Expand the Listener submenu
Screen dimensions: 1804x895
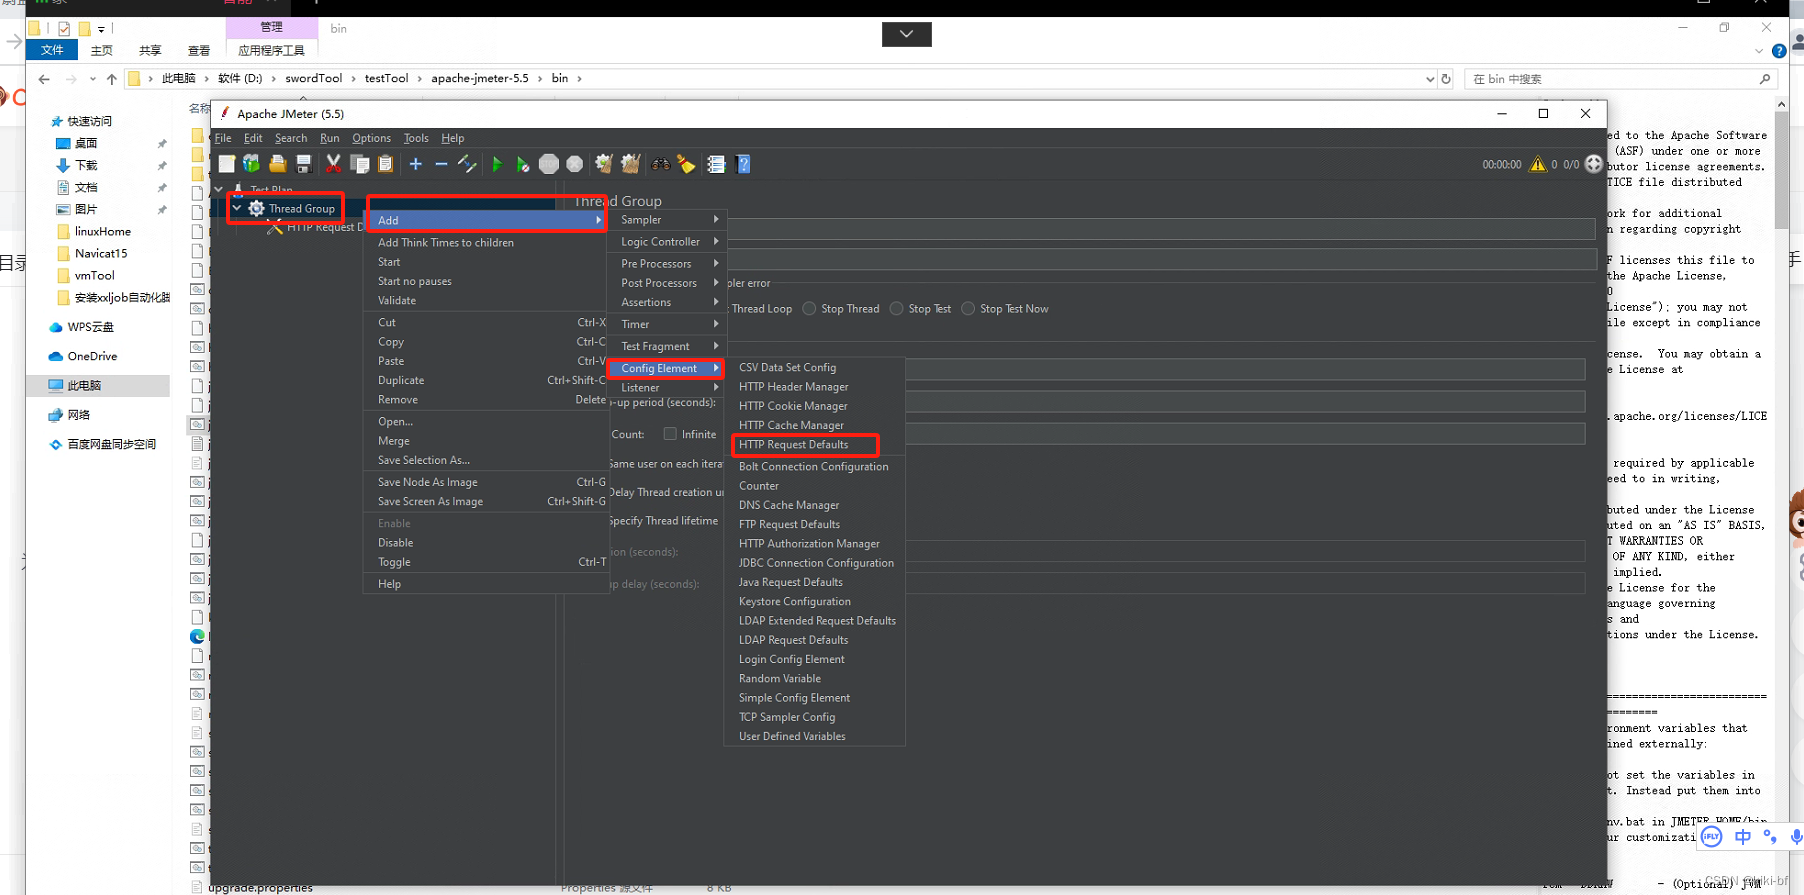coord(666,388)
